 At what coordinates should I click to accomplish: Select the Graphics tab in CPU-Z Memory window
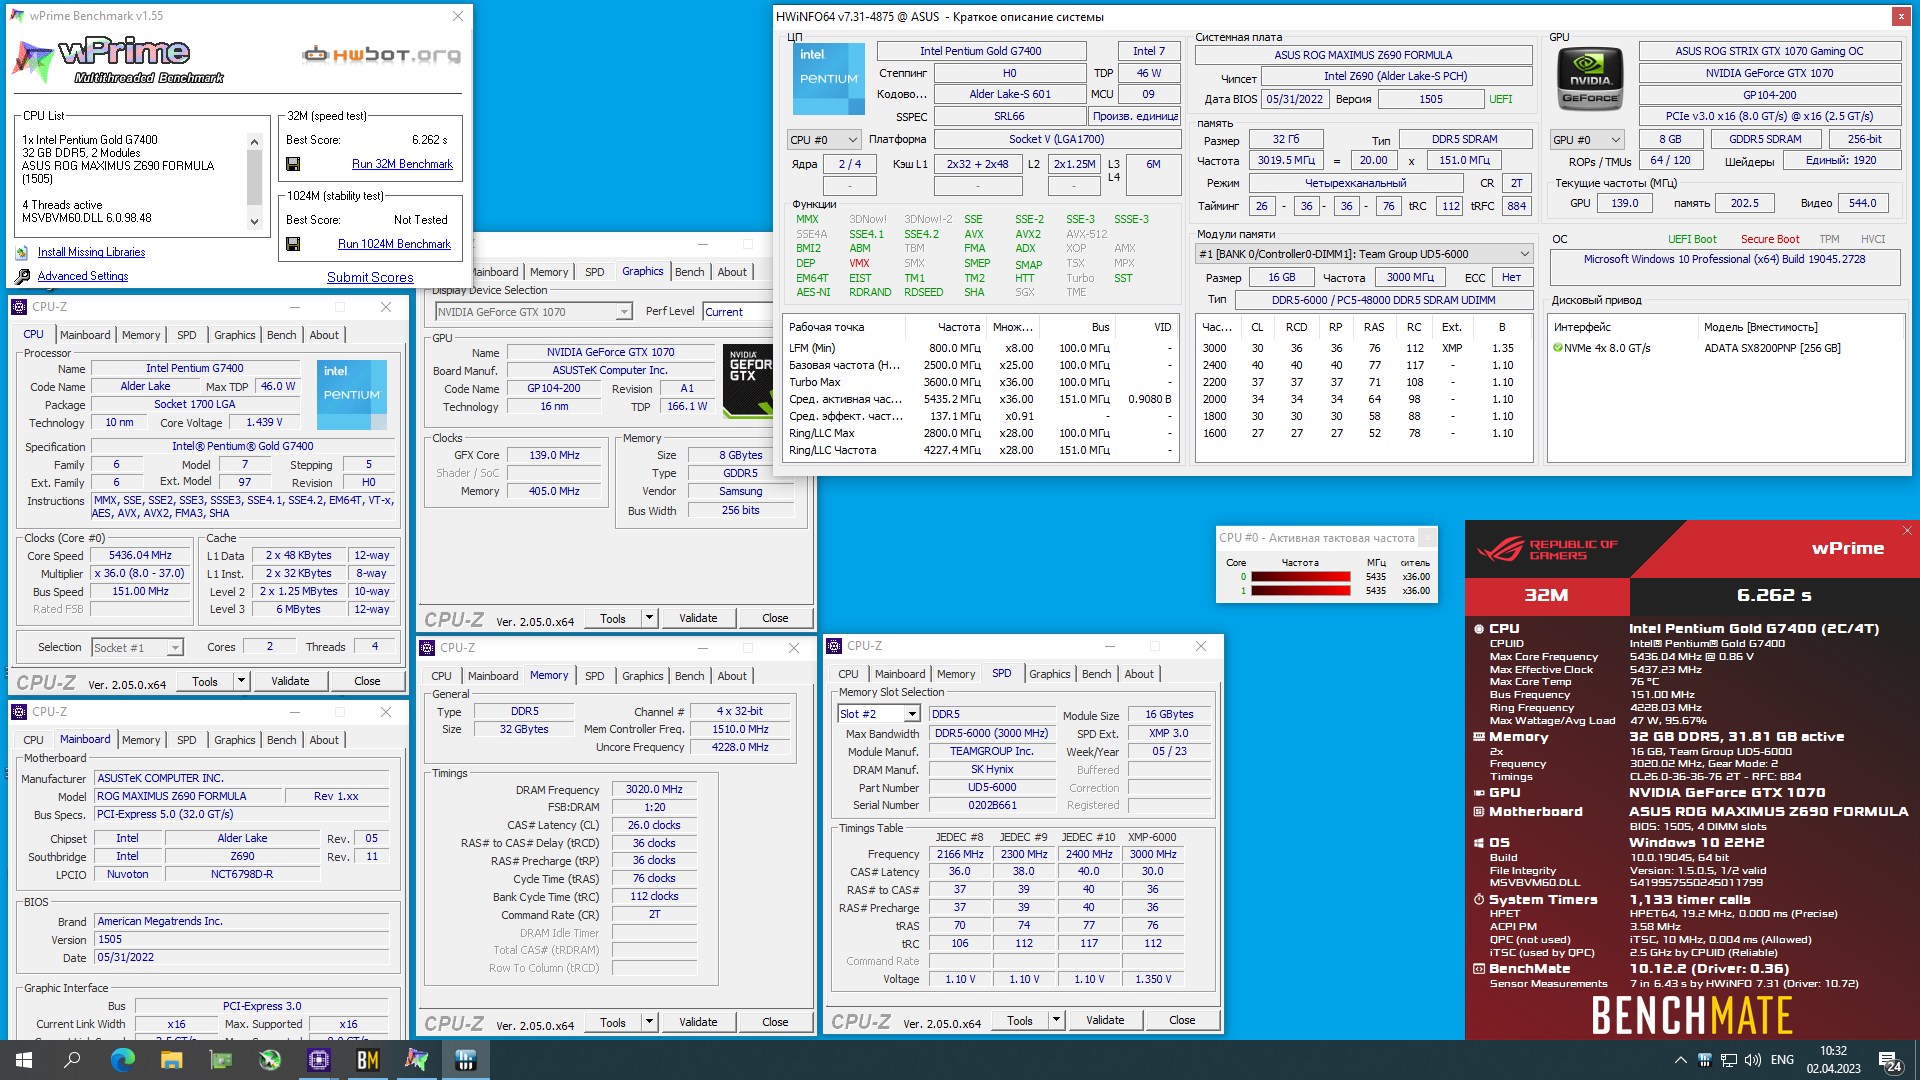coord(642,676)
